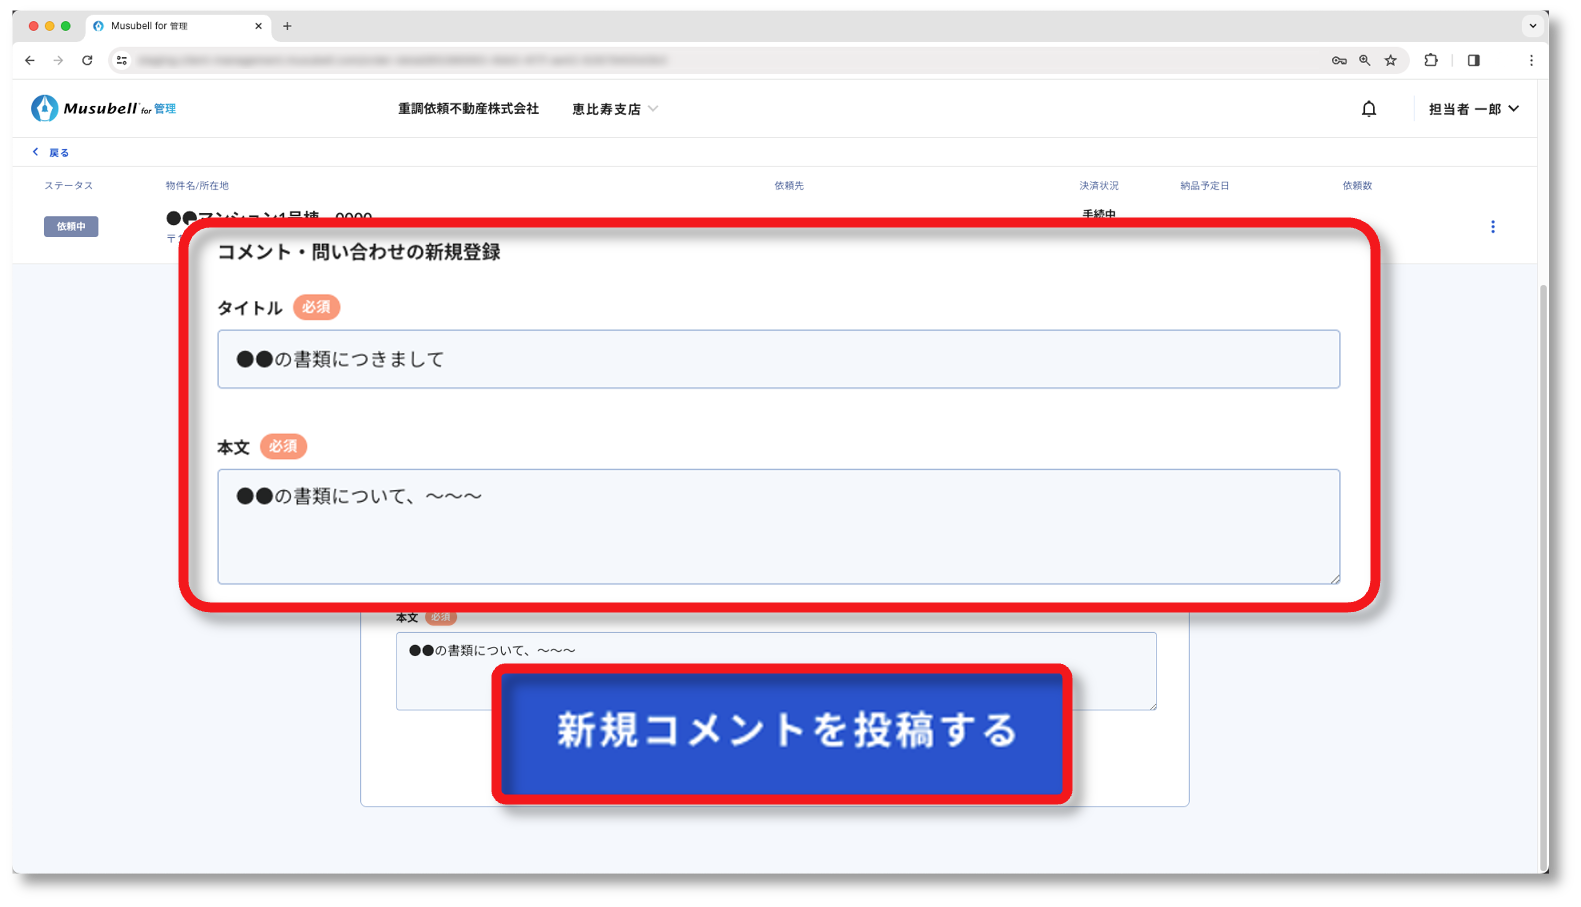1581x907 pixels.
Task: Bookmark this page with the star icon
Action: [1390, 61]
